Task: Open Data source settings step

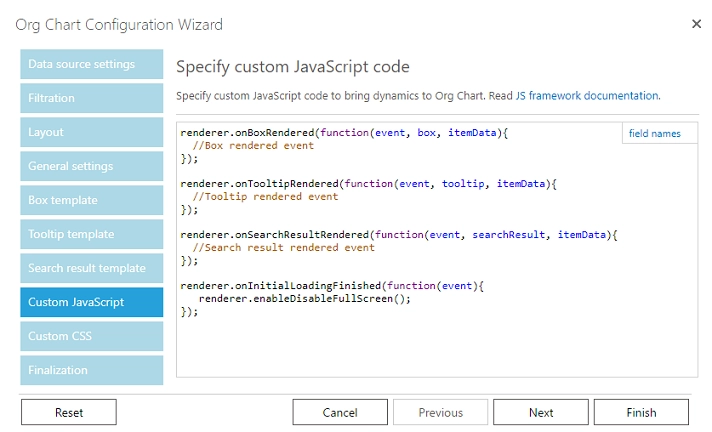Action: [92, 64]
